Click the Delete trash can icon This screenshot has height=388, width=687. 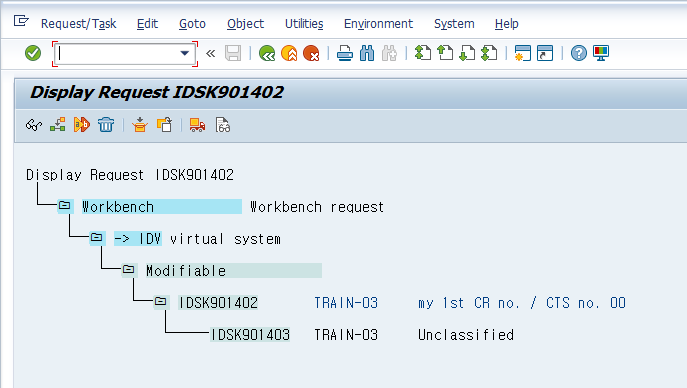(106, 125)
